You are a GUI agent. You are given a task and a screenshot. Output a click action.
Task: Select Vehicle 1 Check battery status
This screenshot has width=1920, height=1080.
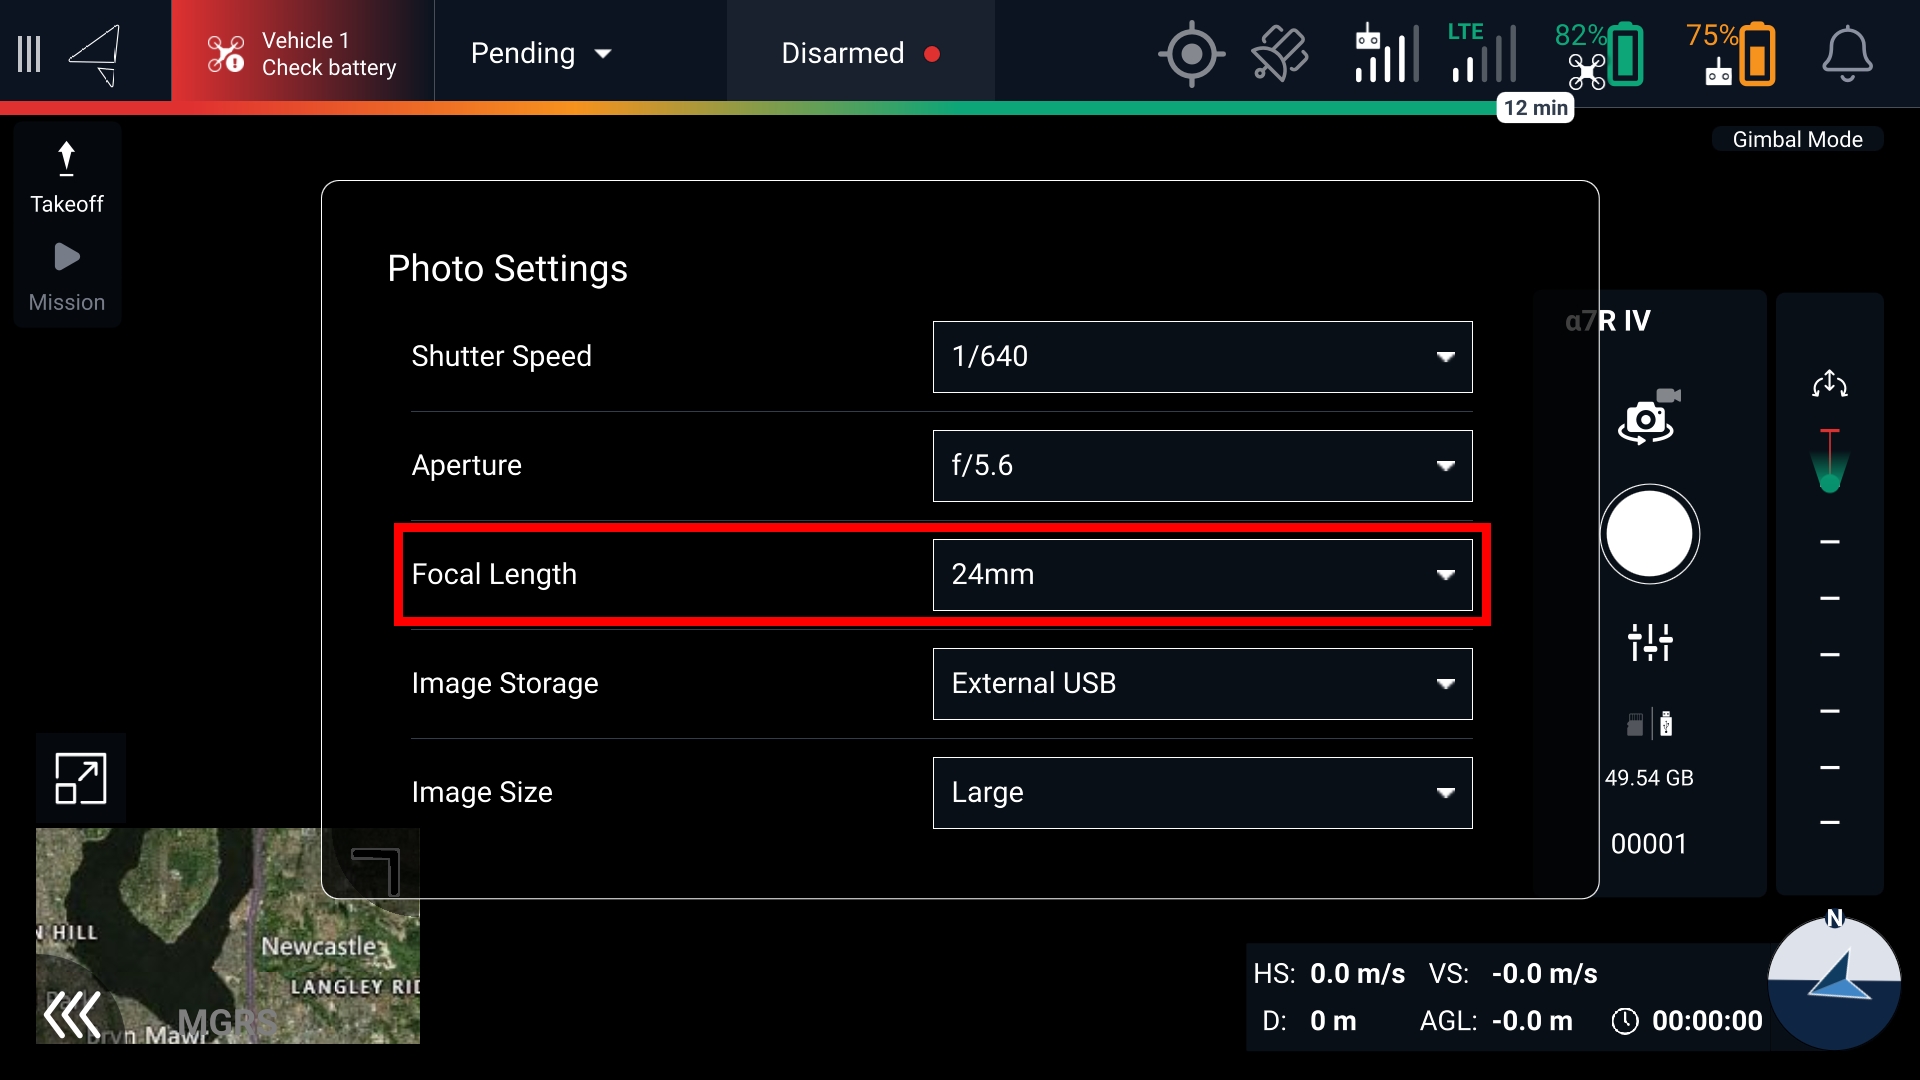click(302, 54)
